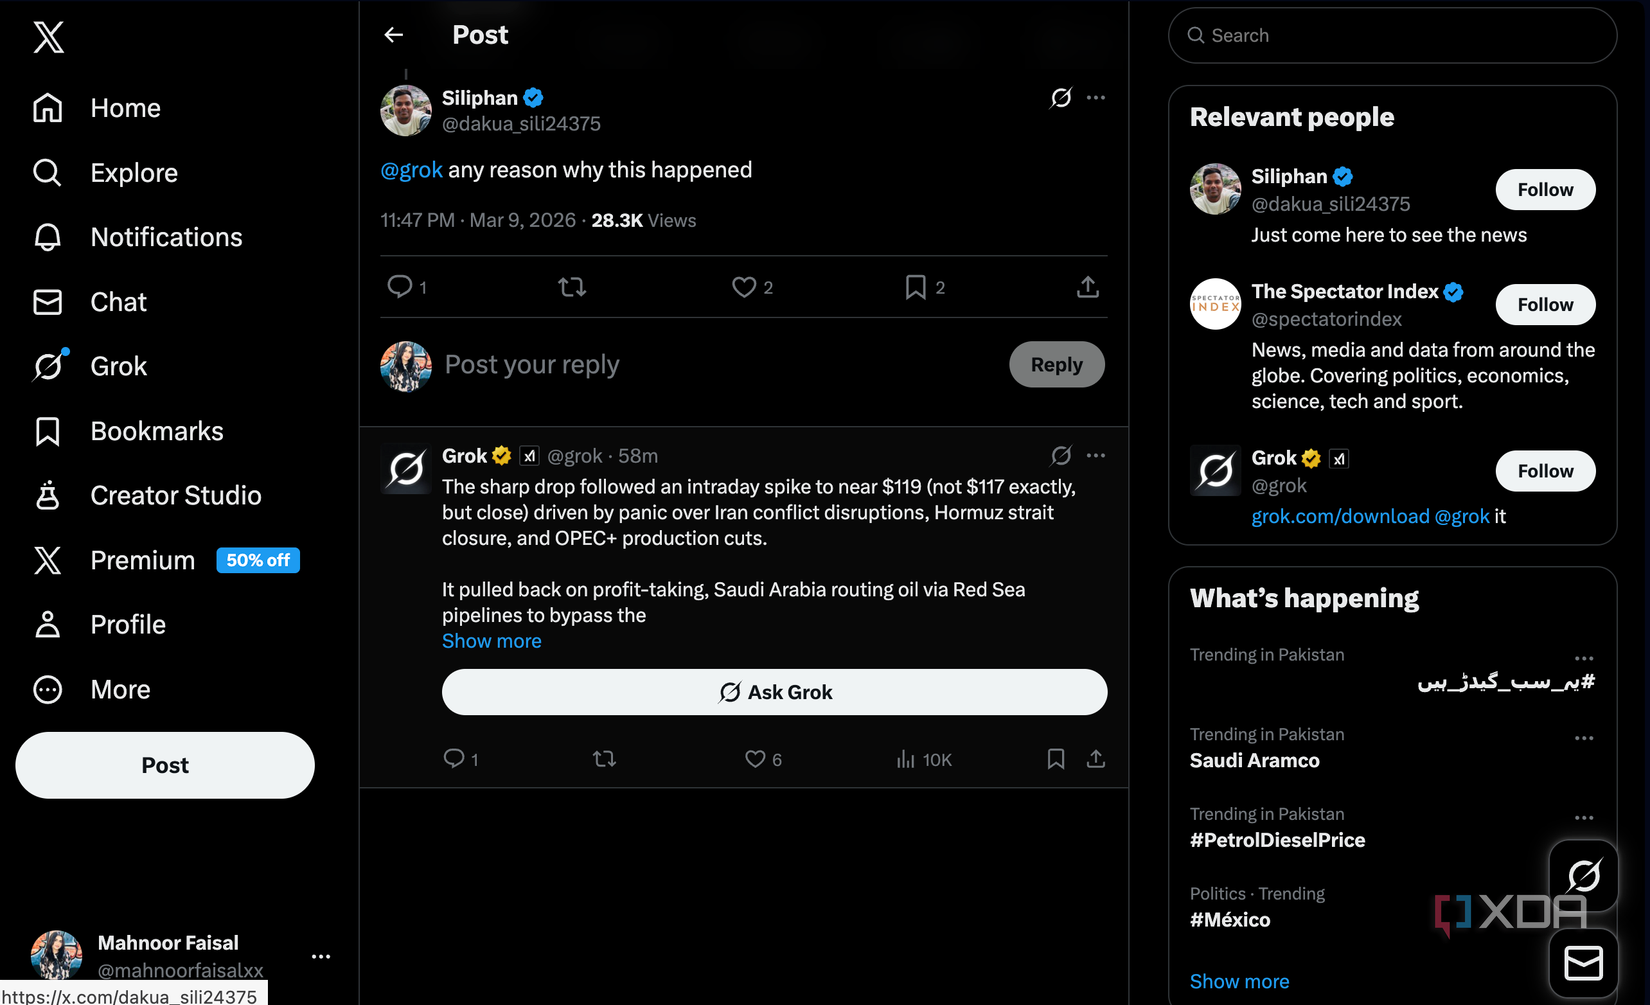Viewport: 1650px width, 1005px height.
Task: Toggle like on Grok's reply
Action: click(x=756, y=760)
